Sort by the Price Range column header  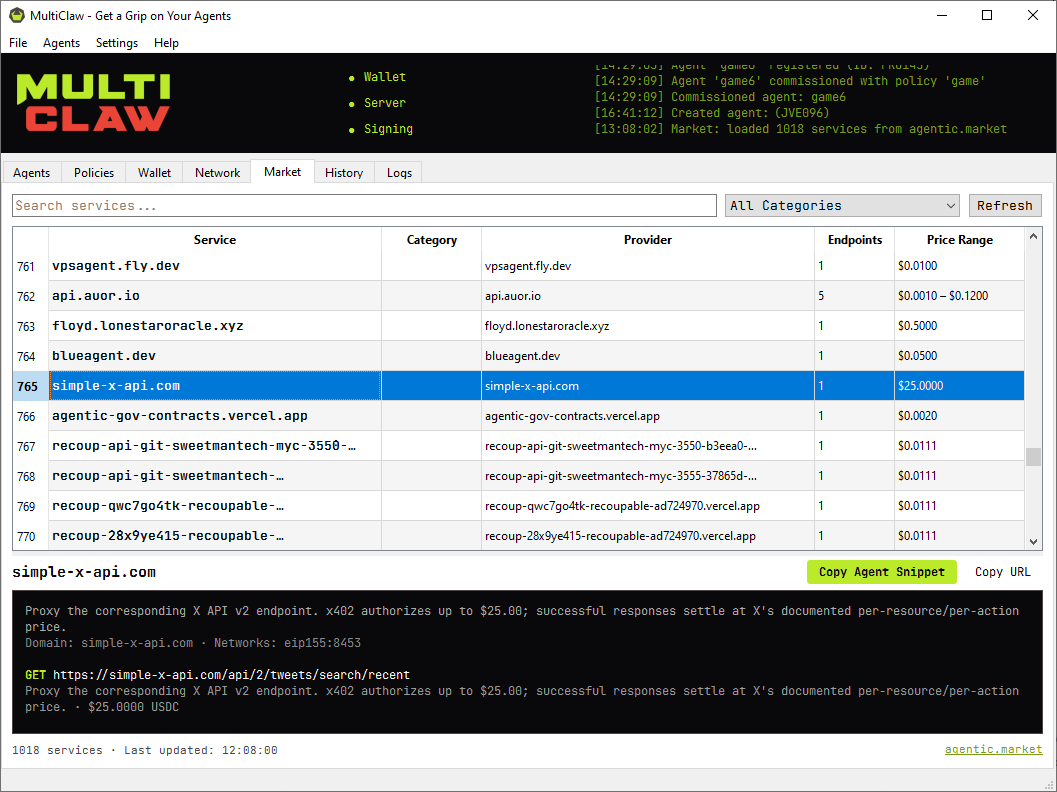pos(959,239)
